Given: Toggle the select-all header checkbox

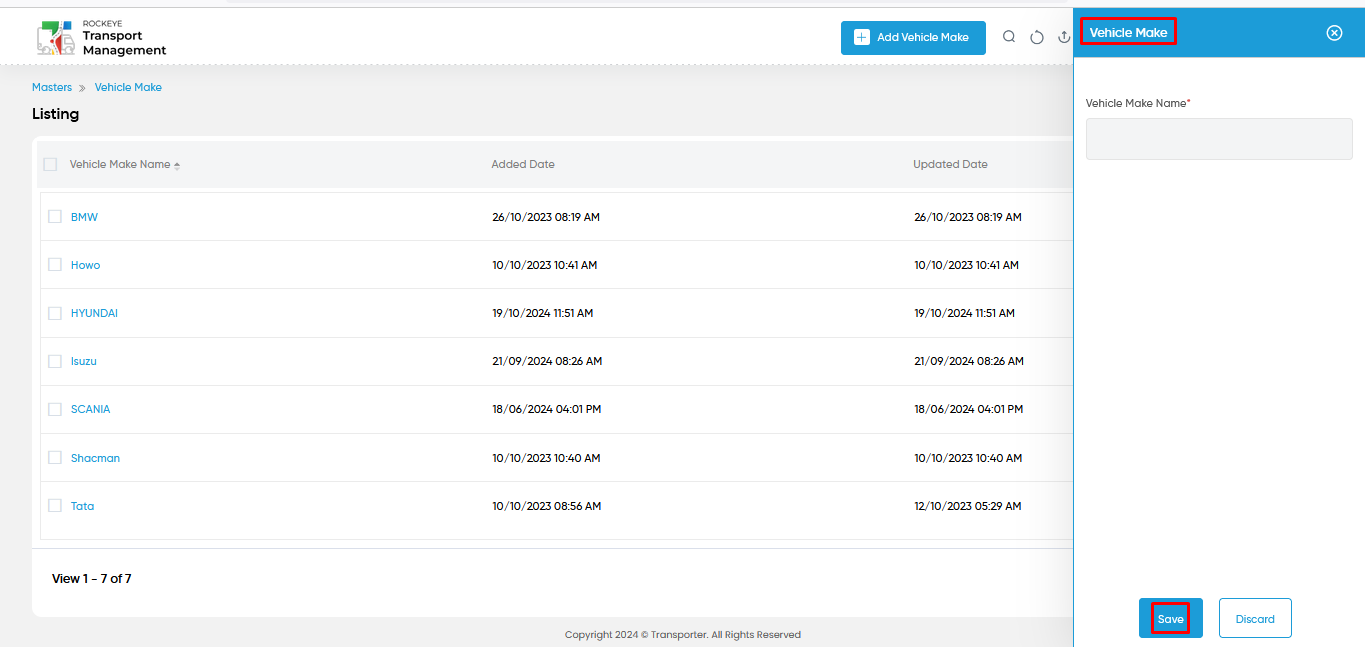Looking at the screenshot, I should (50, 164).
